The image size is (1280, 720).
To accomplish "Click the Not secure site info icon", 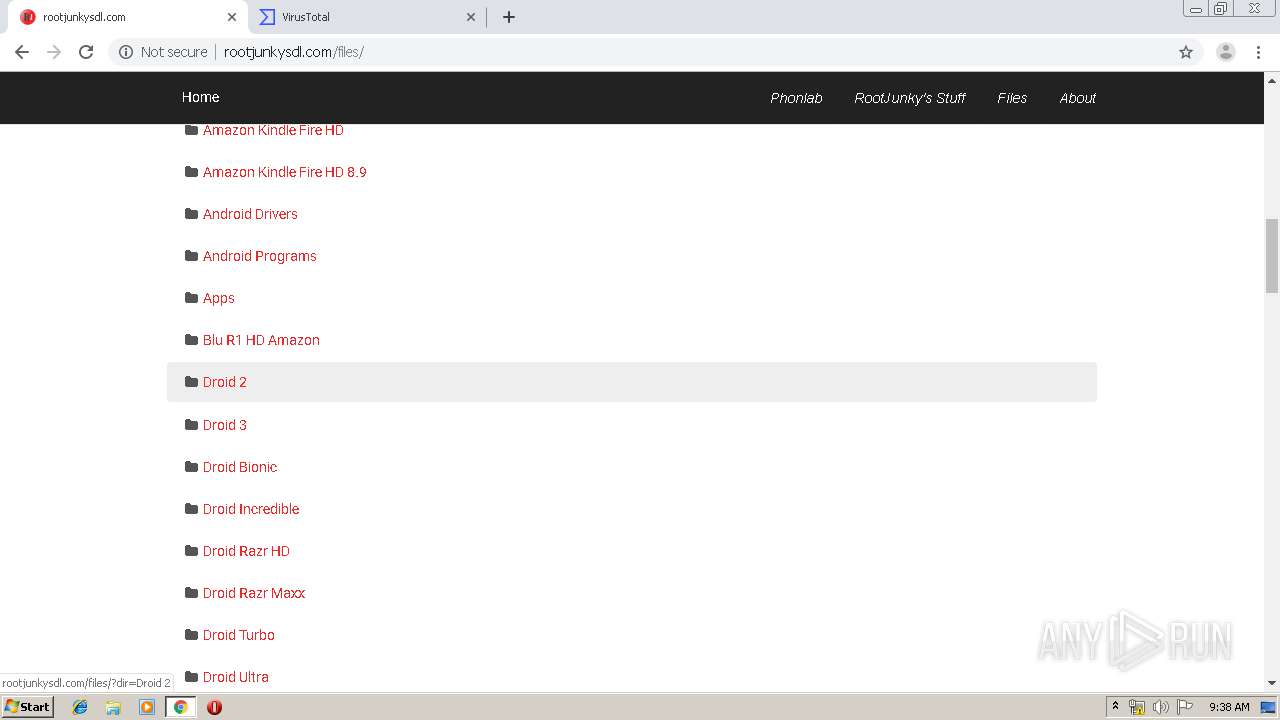I will click(126, 52).
